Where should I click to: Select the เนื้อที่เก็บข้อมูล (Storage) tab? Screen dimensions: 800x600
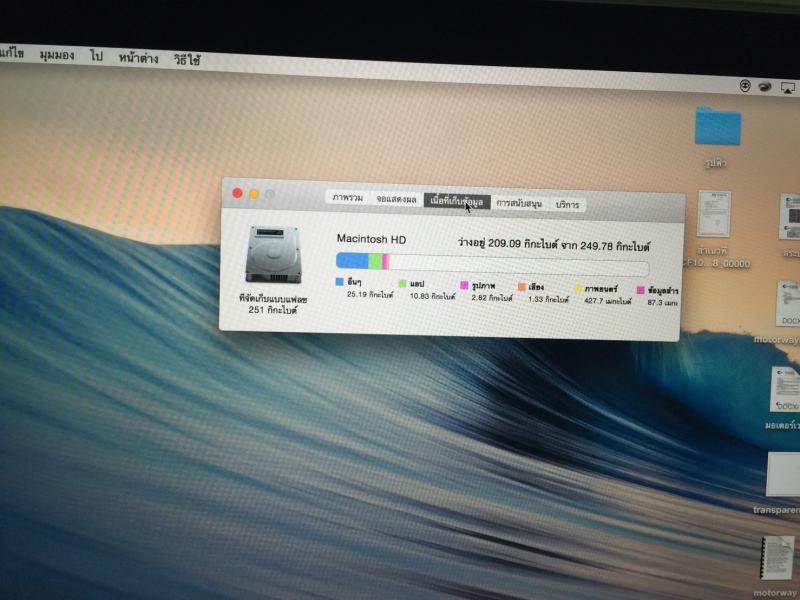pyautogui.click(x=457, y=201)
